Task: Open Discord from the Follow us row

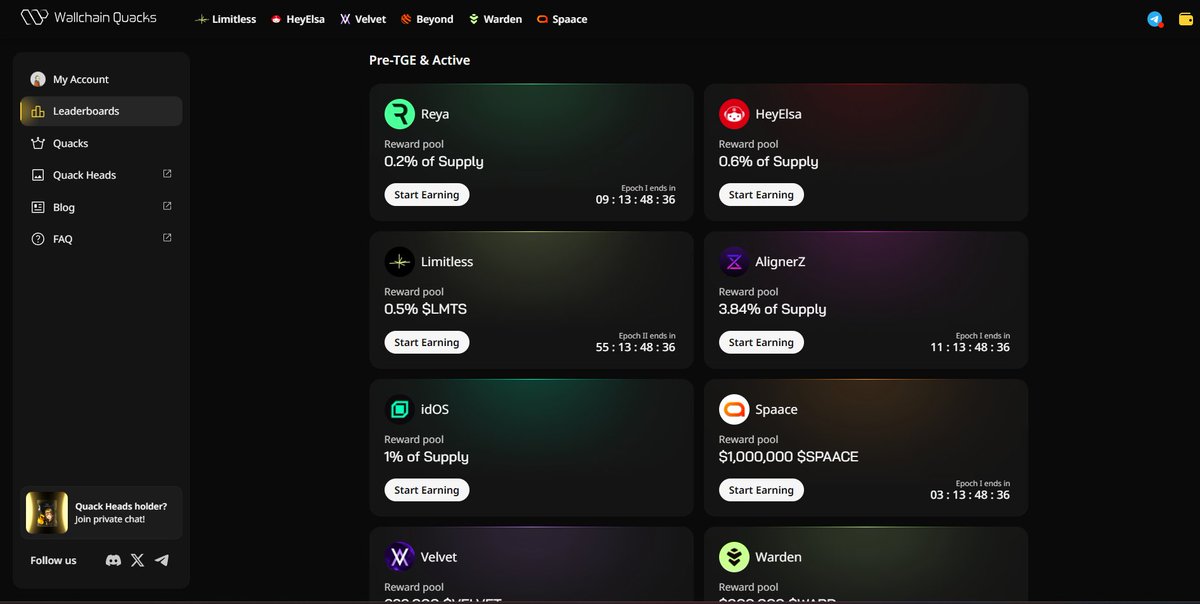Action: pos(113,560)
